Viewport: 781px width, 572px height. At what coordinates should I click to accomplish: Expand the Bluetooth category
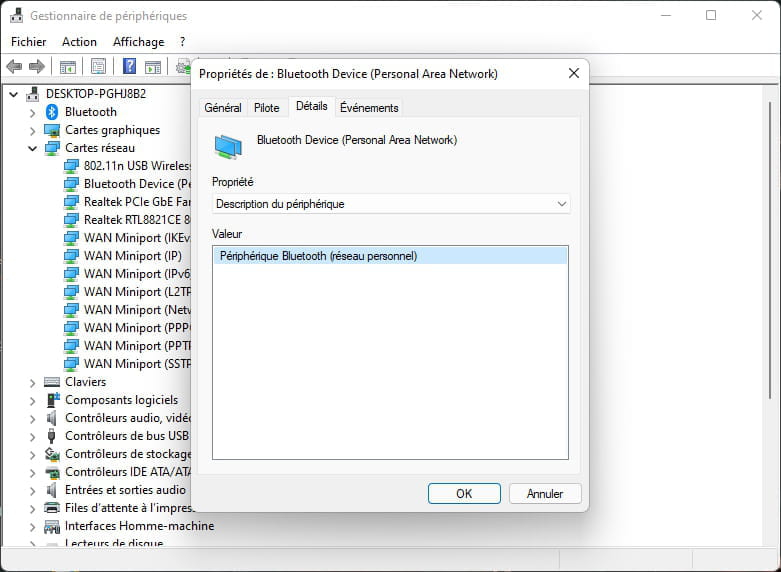(x=32, y=113)
